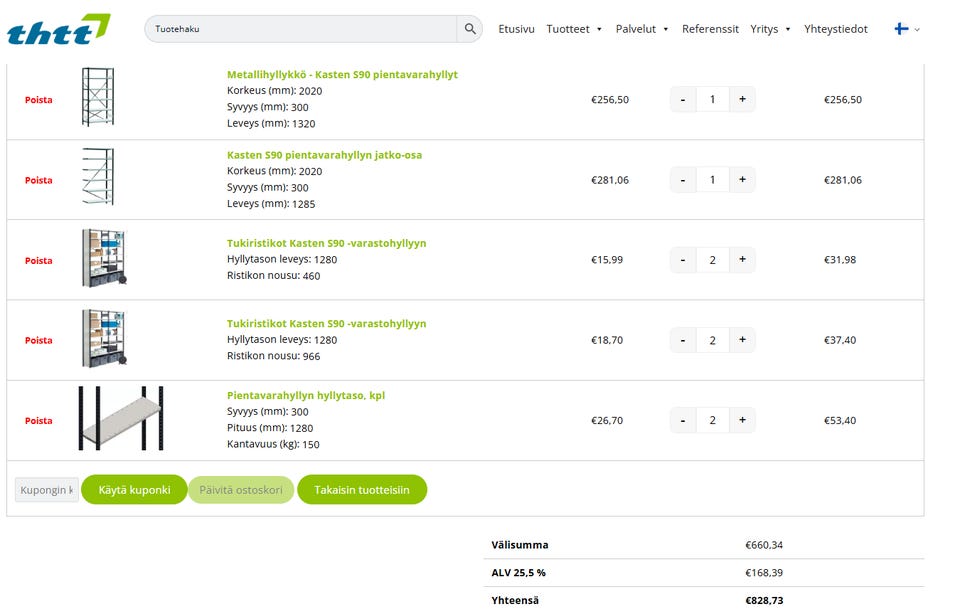
Task: Open thumbnail for Tukiristikot nousu 966
Action: click(x=104, y=338)
